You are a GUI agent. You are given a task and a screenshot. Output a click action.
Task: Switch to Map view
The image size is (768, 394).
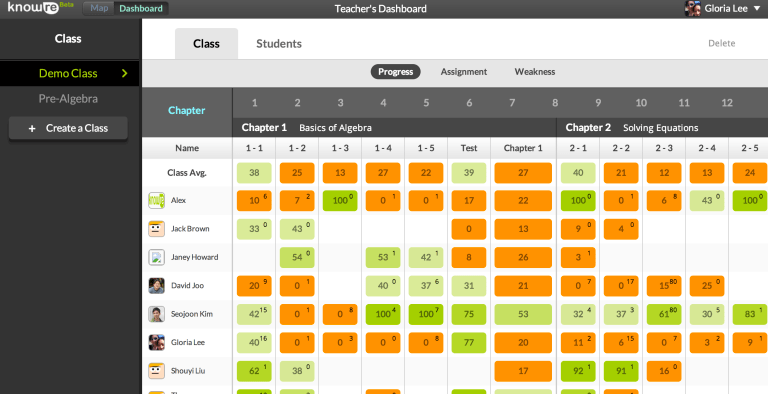tap(99, 8)
